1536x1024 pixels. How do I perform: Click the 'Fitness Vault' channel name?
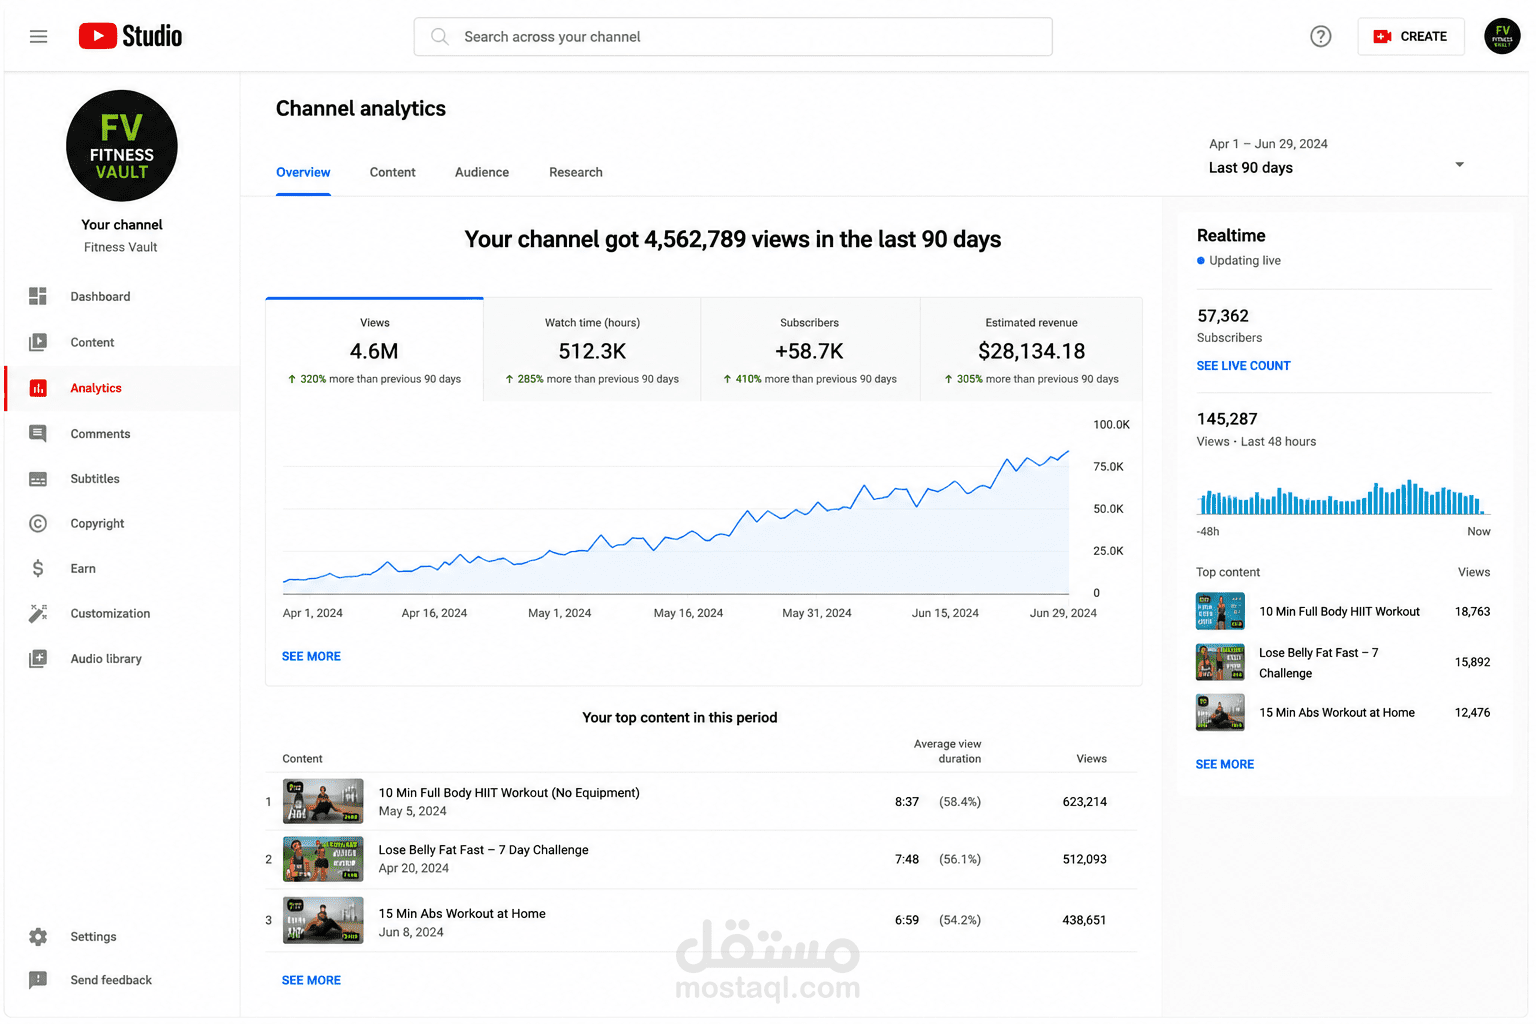pyautogui.click(x=121, y=248)
